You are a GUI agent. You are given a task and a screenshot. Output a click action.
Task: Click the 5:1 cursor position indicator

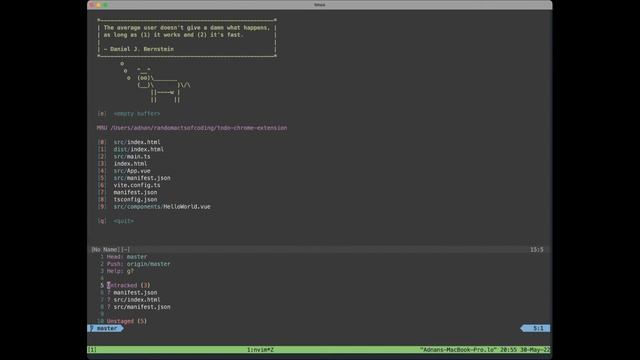tap(536, 328)
